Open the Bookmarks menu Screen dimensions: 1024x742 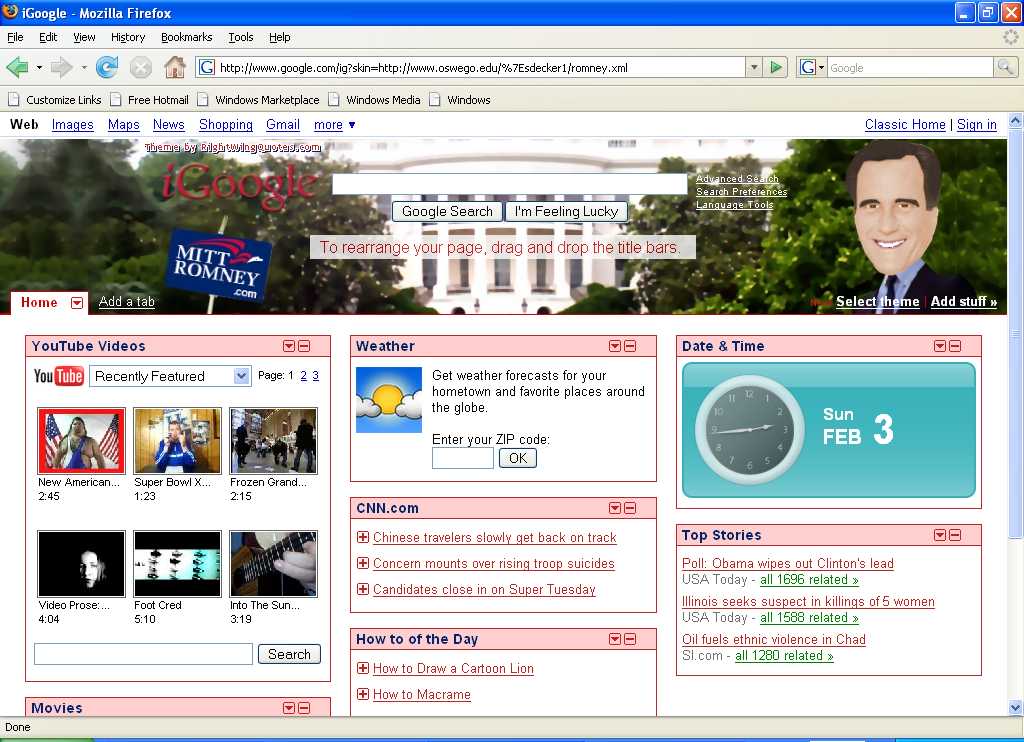tap(187, 37)
